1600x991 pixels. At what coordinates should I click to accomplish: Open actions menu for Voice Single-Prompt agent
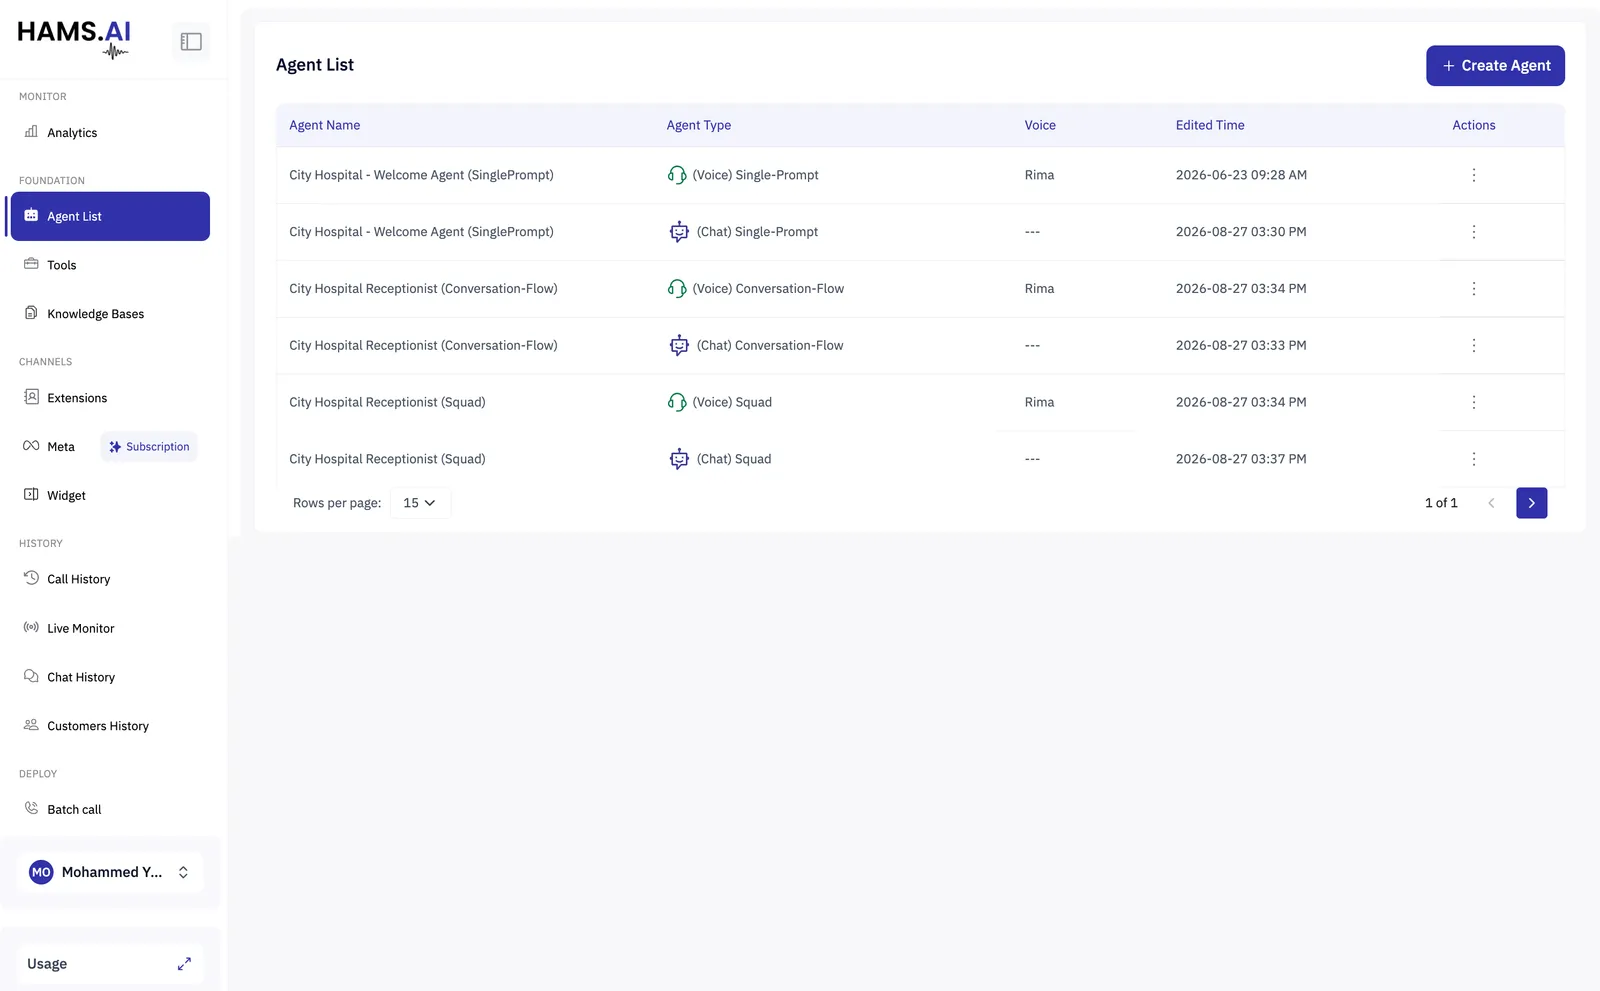[1473, 175]
